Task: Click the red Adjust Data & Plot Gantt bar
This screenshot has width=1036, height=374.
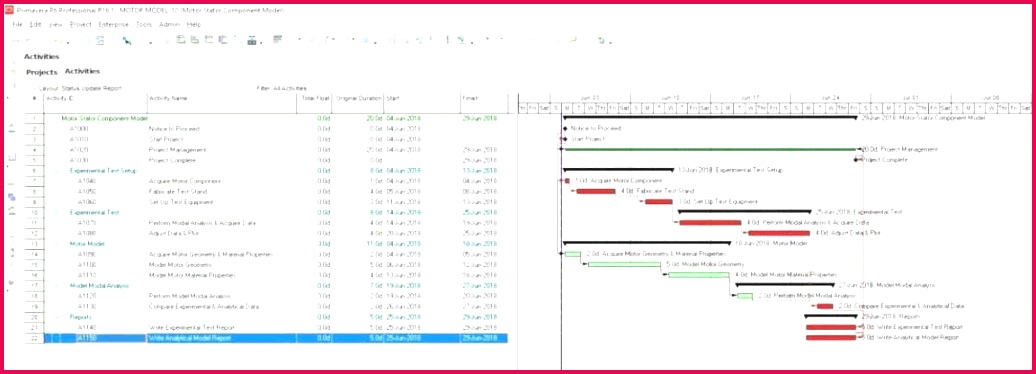Action: pyautogui.click(x=779, y=233)
